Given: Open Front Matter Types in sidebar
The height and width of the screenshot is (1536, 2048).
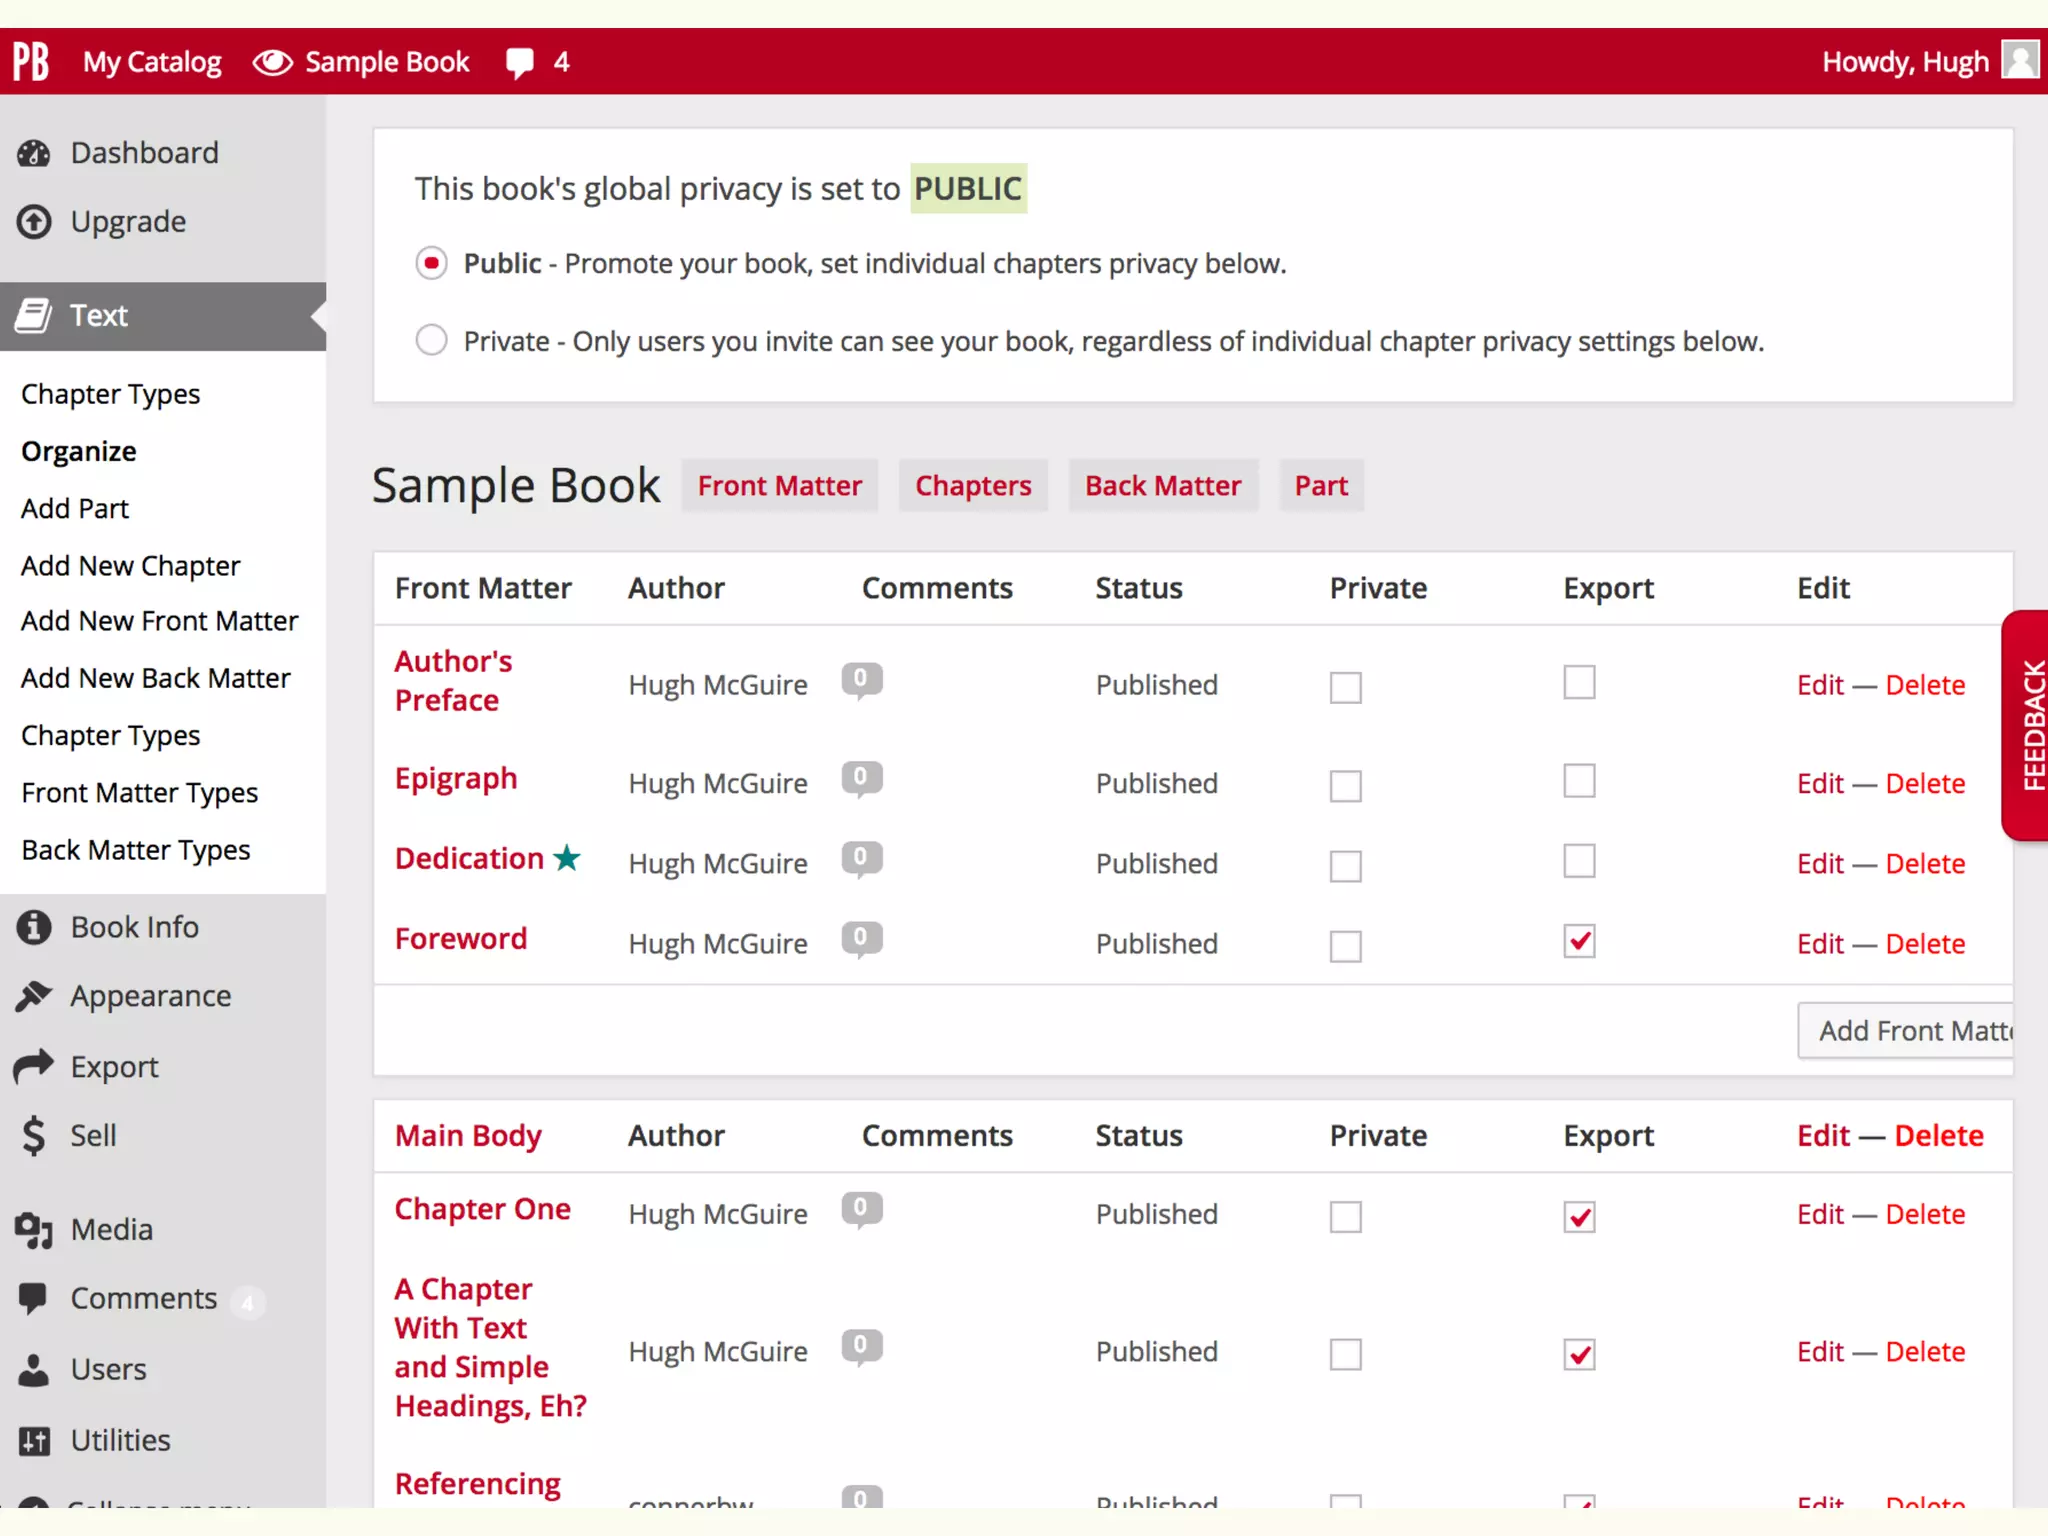Looking at the screenshot, I should pos(139,793).
